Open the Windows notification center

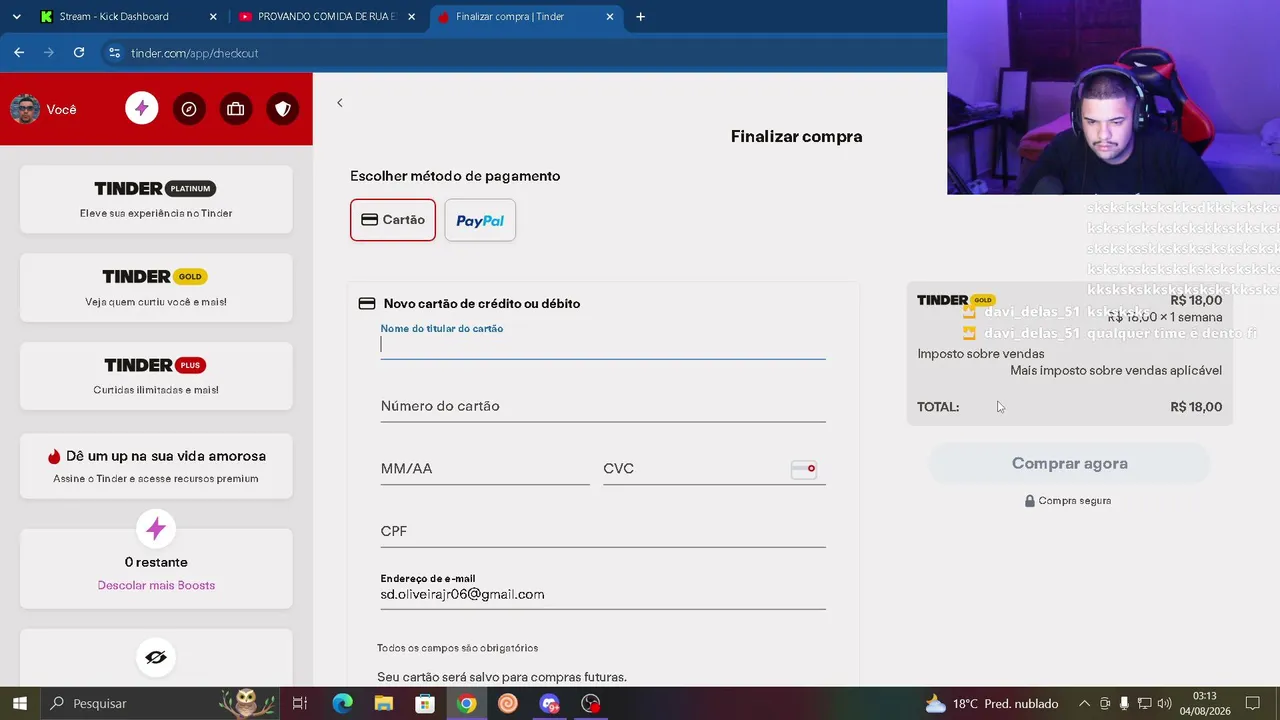[1253, 704]
